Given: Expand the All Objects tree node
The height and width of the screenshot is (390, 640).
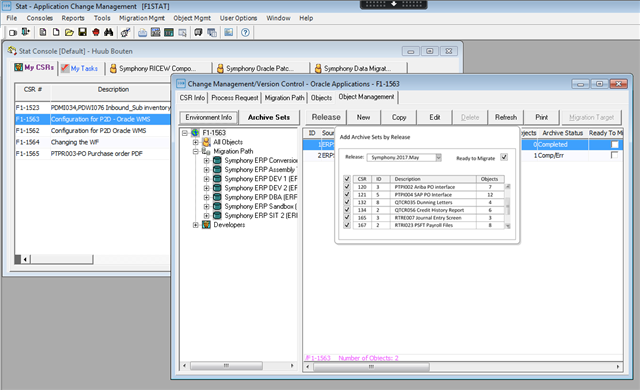Looking at the screenshot, I should pyautogui.click(x=196, y=142).
